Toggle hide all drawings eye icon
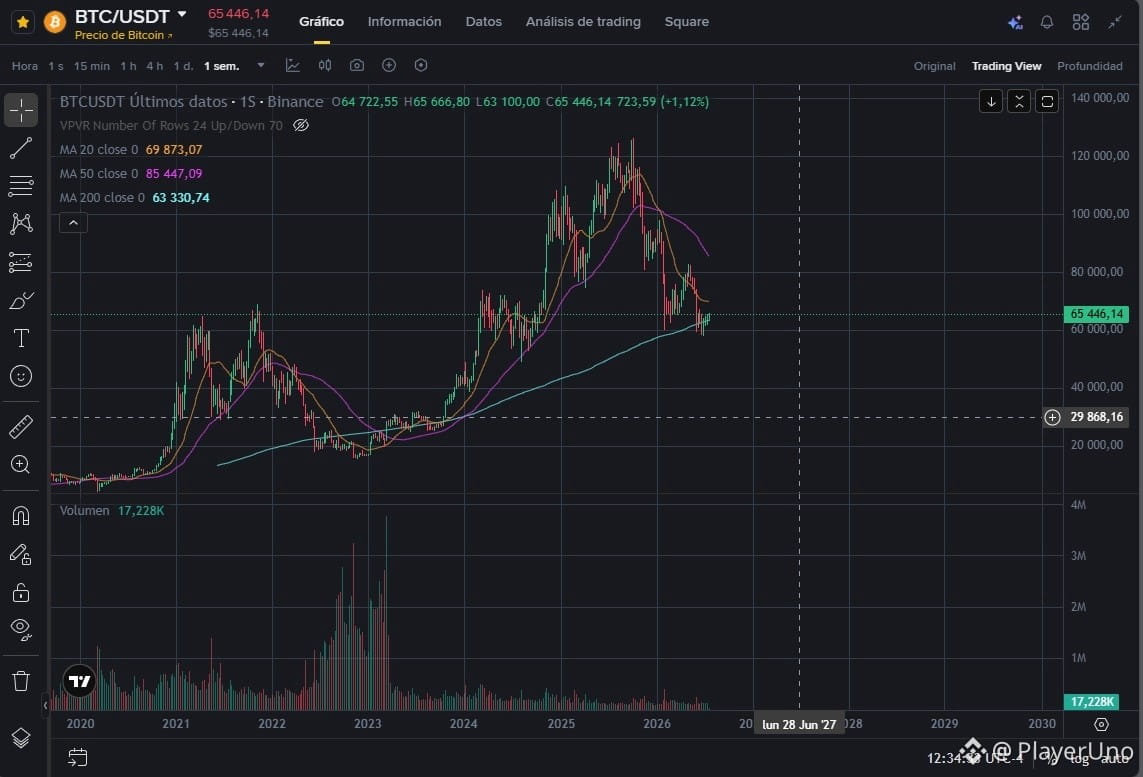1143x777 pixels. (21, 630)
